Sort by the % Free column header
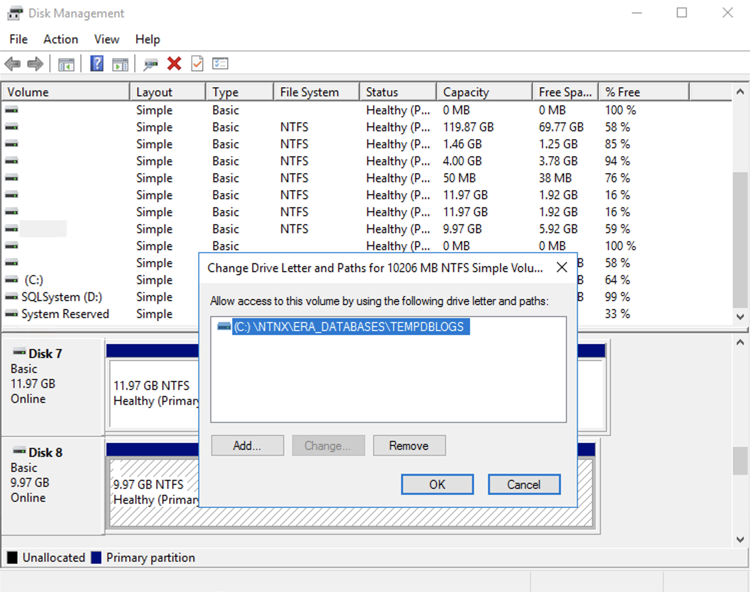Image resolution: width=750 pixels, height=592 pixels. (644, 92)
